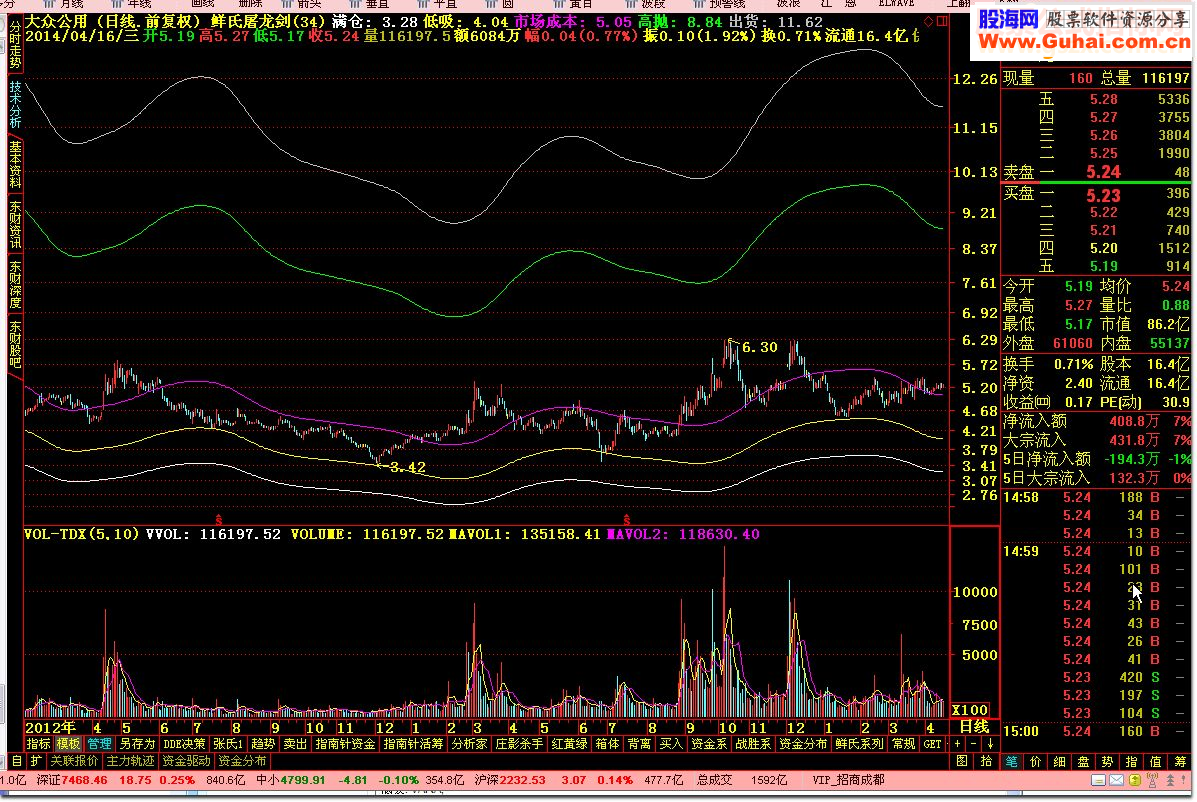Click the notes icon in status bar
The height and width of the screenshot is (802, 1197).
coord(1098,780)
